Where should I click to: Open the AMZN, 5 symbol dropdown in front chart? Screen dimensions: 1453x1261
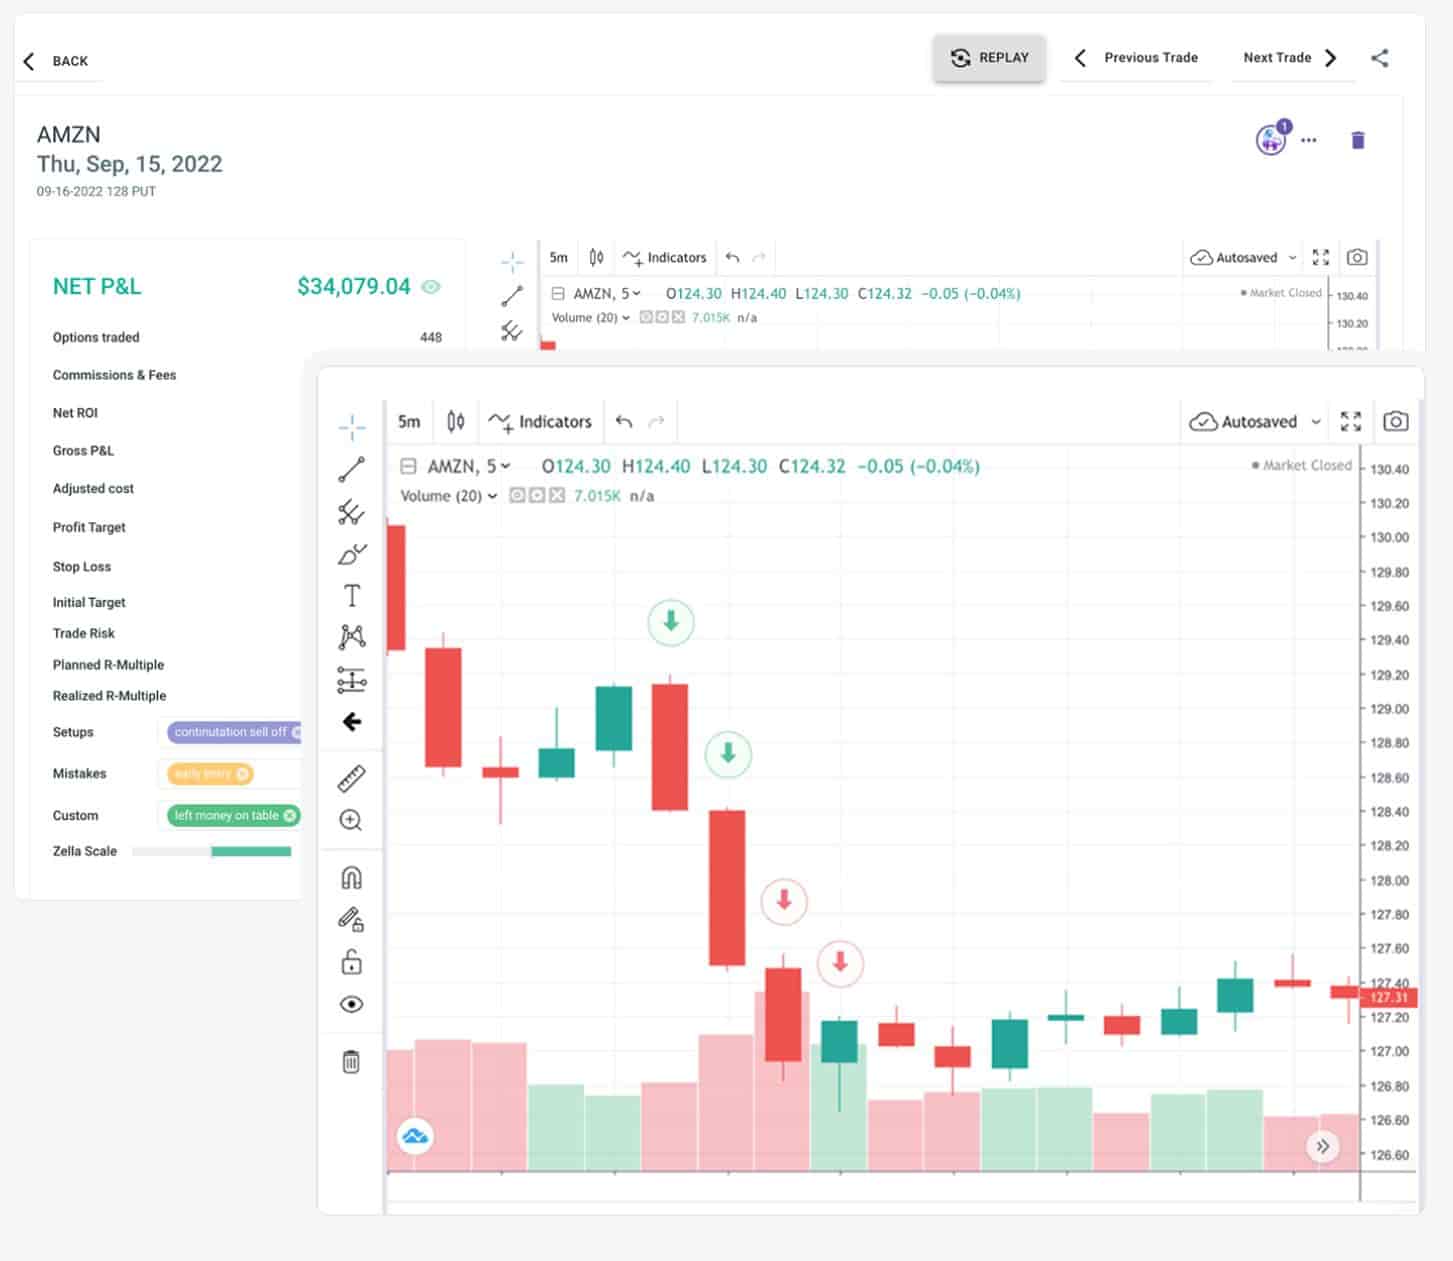pyautogui.click(x=469, y=466)
